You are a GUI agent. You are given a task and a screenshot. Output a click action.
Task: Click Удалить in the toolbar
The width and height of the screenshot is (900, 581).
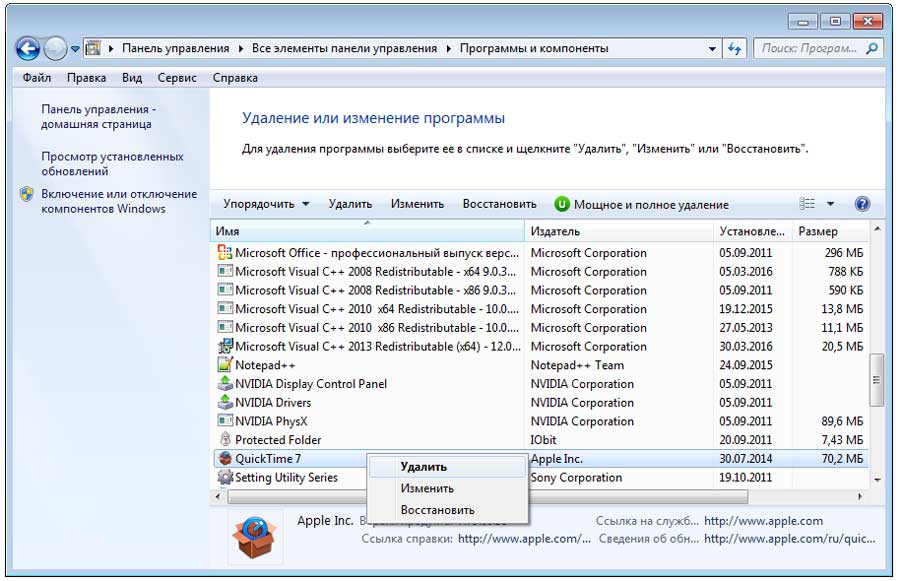pos(350,204)
